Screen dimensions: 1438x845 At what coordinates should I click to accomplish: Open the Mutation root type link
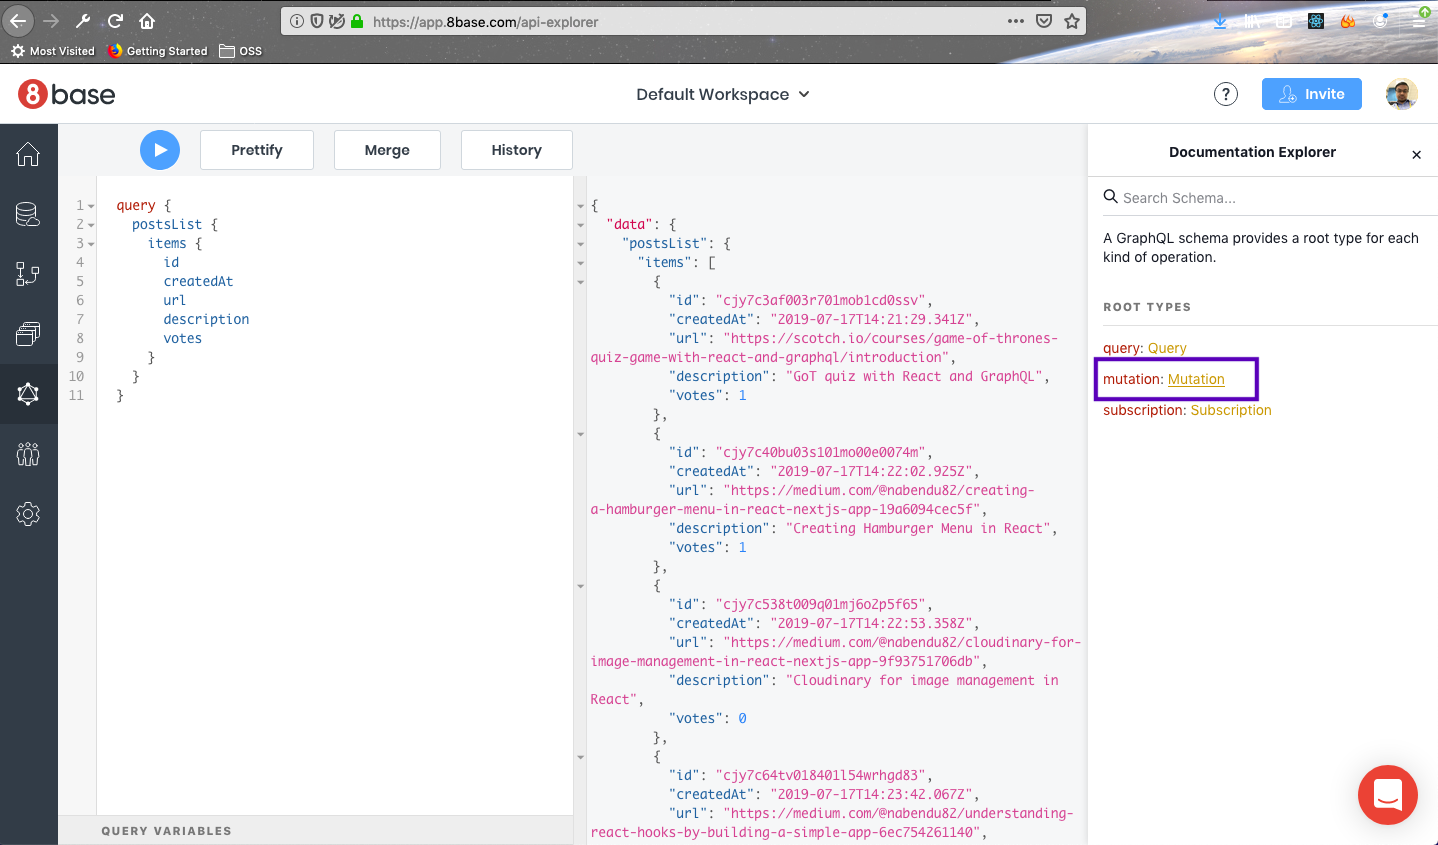(x=1196, y=379)
